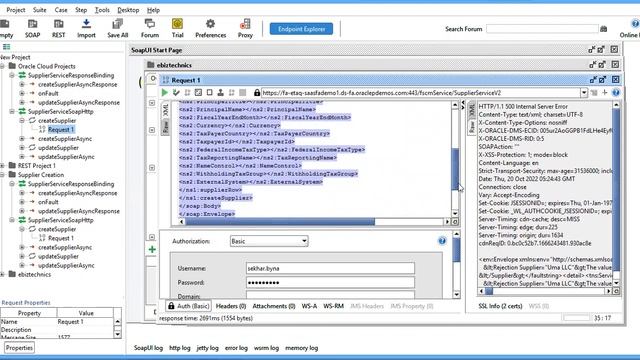The height and width of the screenshot is (360, 640).
Task: Open the Step menu
Action: click(x=81, y=10)
